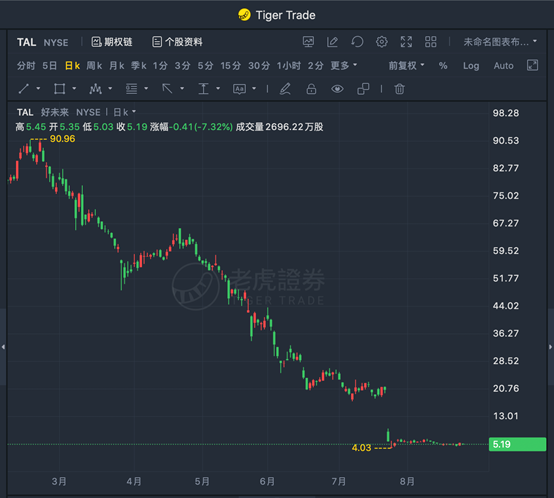Click the 好未来 company name
Image resolution: width=554 pixels, height=498 pixels.
[x=55, y=112]
